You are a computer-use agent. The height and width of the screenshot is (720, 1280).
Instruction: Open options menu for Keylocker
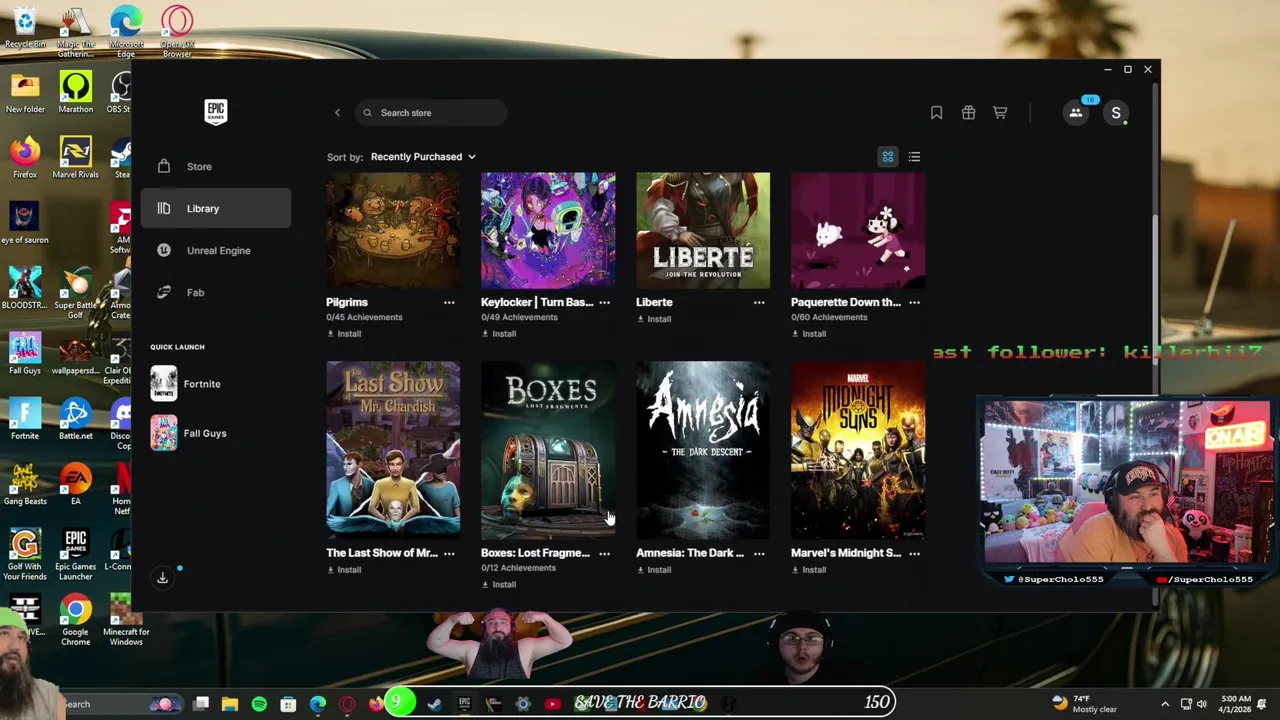coord(604,302)
